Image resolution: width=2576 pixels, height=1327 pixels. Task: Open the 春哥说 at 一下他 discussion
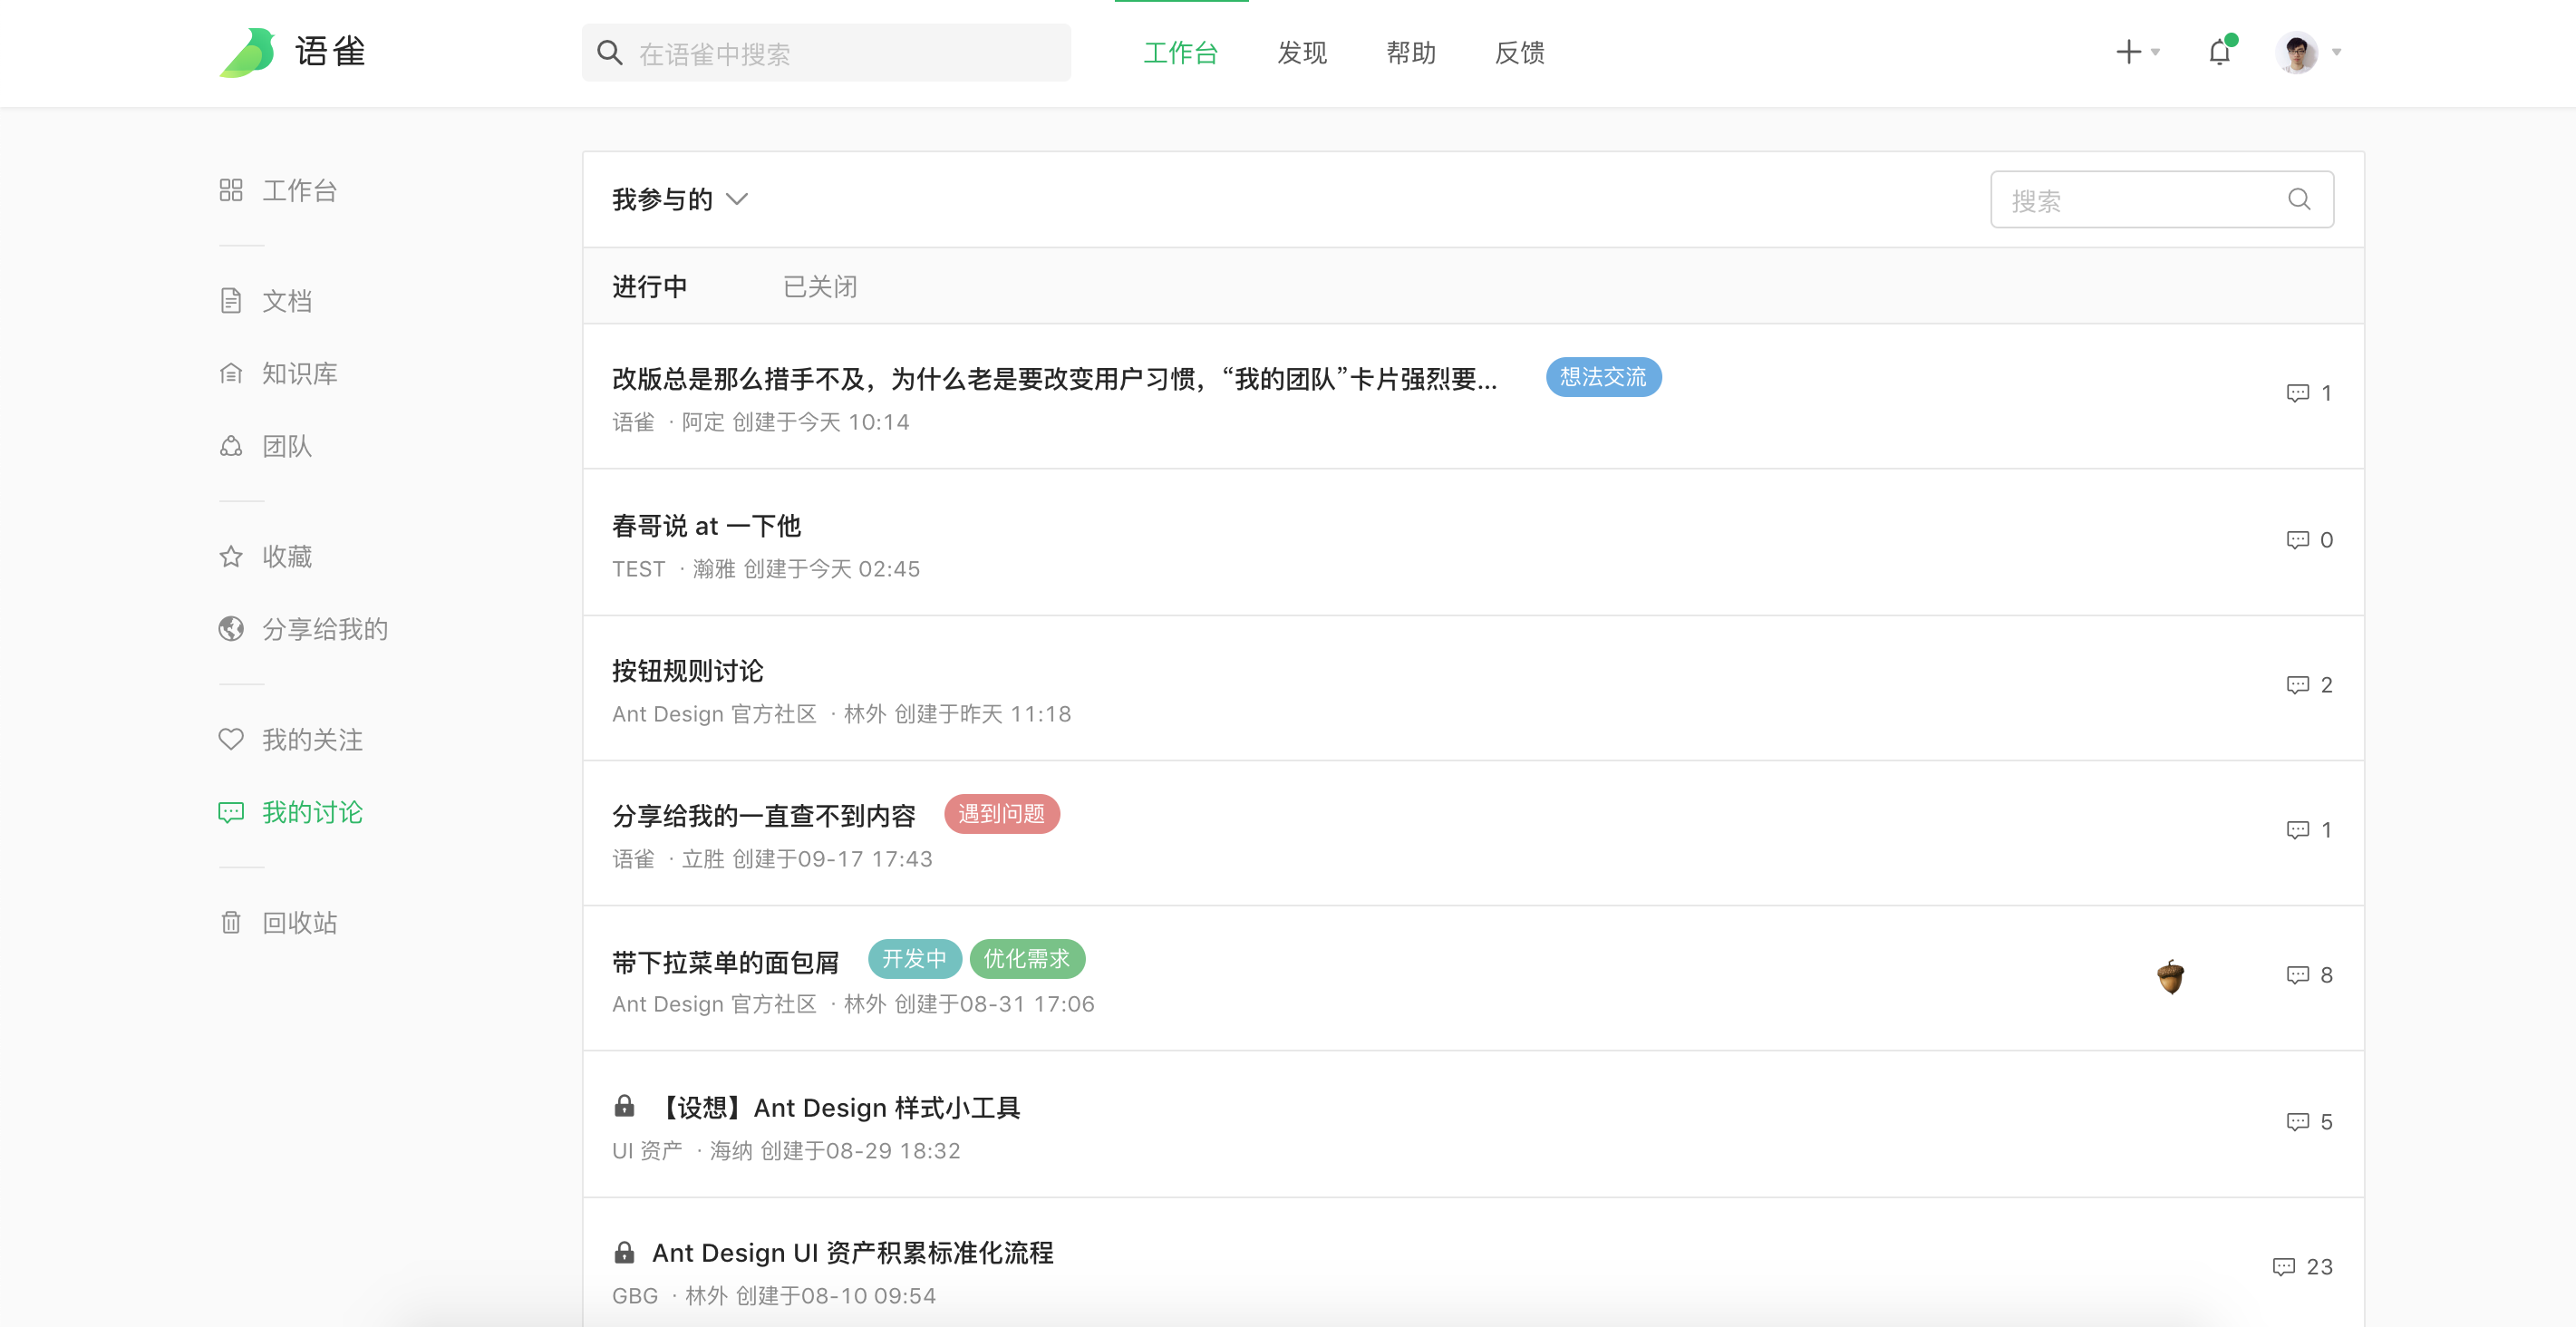706,526
